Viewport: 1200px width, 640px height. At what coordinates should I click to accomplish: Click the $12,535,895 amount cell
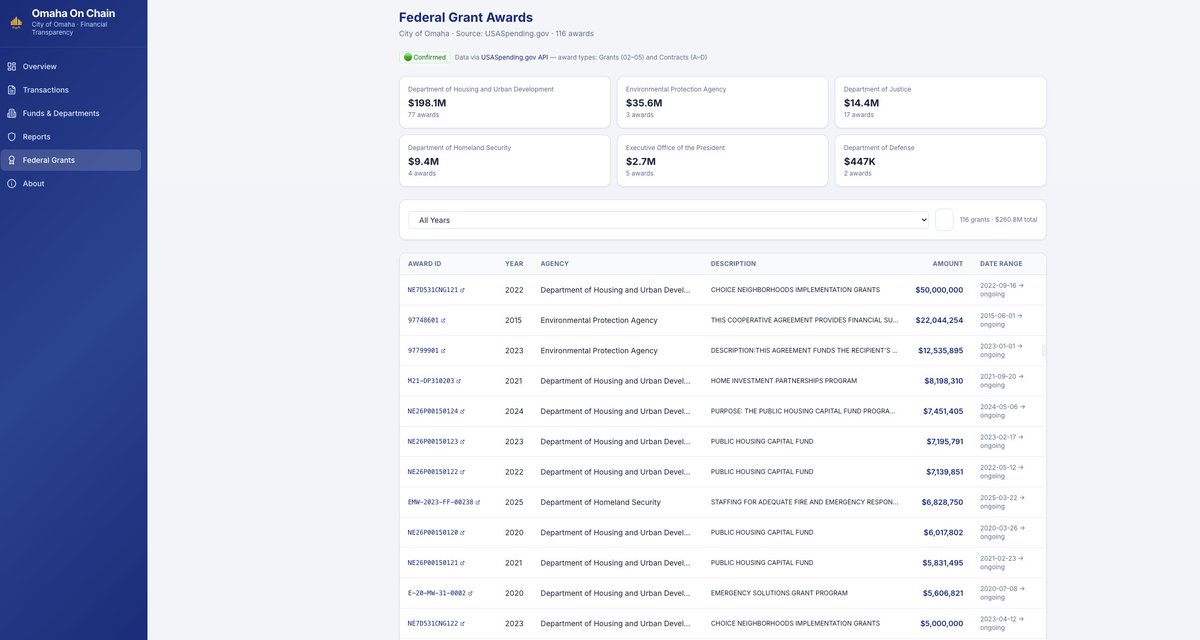[941, 351]
